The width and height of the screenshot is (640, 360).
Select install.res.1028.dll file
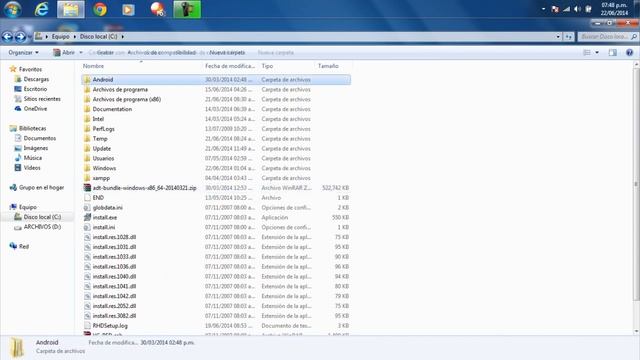tap(114, 237)
